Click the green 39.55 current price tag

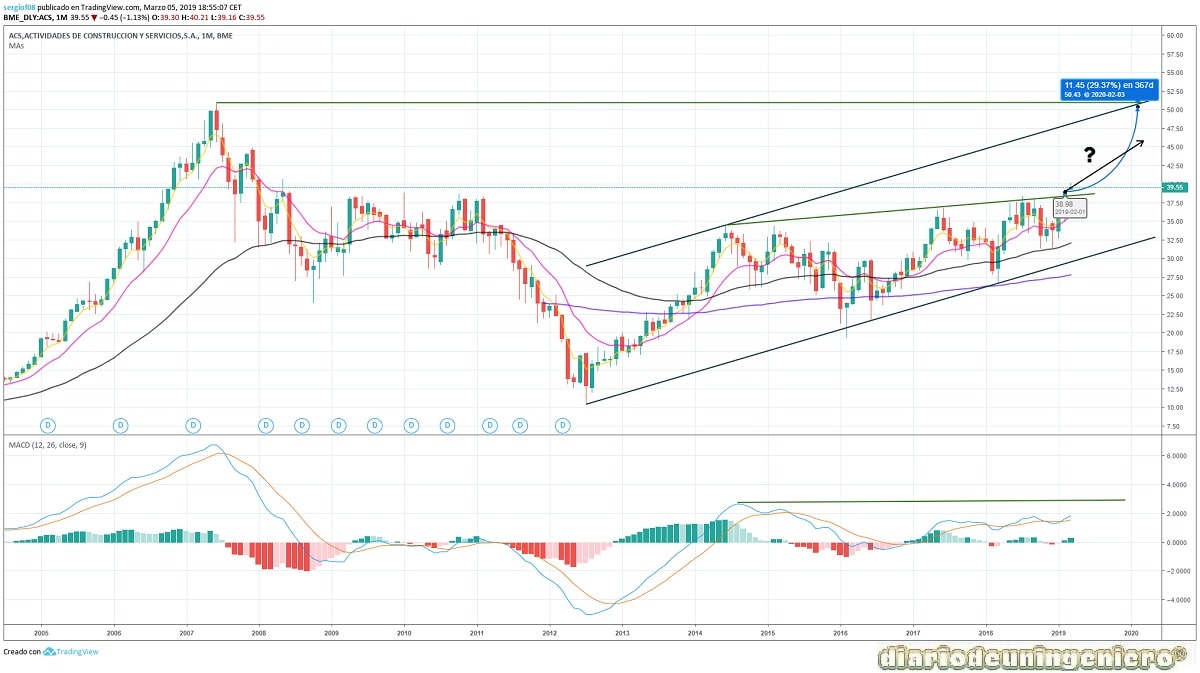tap(1174, 187)
